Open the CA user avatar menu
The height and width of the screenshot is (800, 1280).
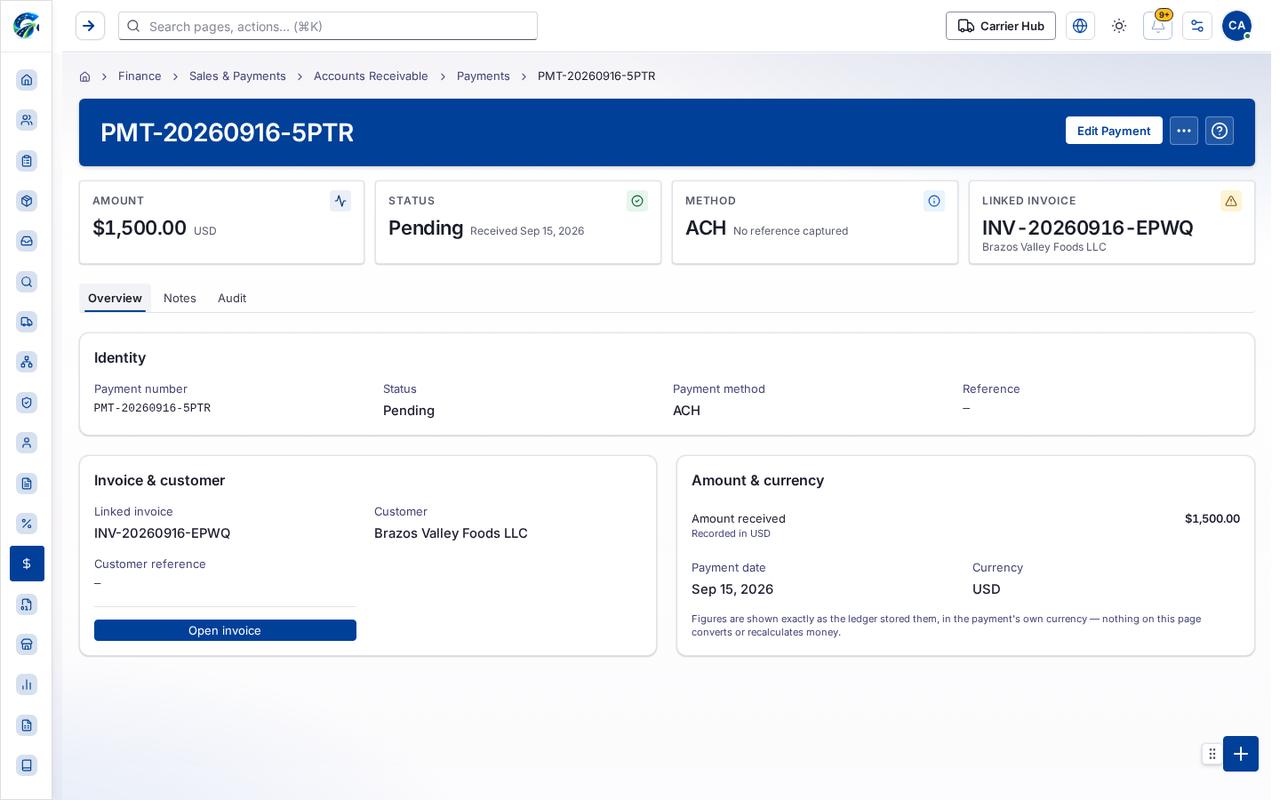click(1237, 26)
